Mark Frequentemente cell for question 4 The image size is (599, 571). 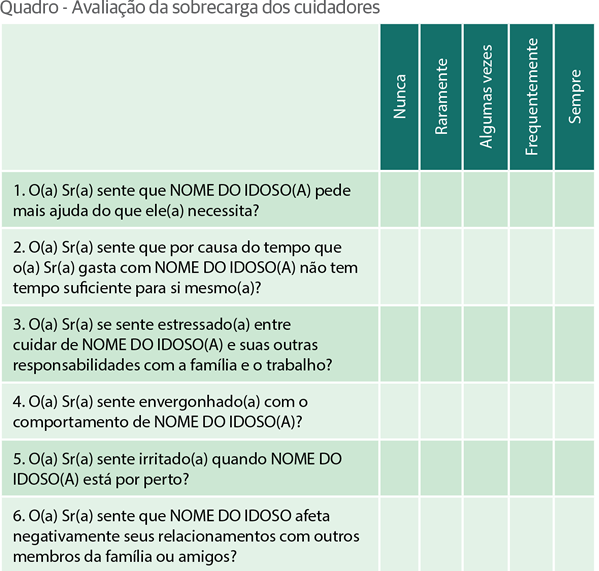[x=531, y=411]
